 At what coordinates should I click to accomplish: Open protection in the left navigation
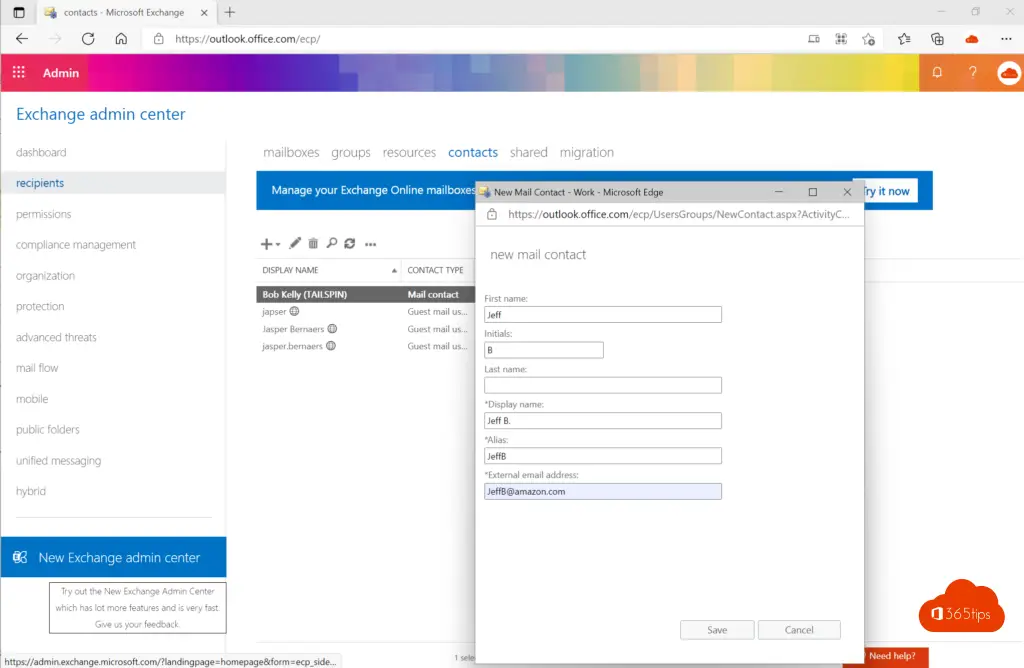coord(40,306)
